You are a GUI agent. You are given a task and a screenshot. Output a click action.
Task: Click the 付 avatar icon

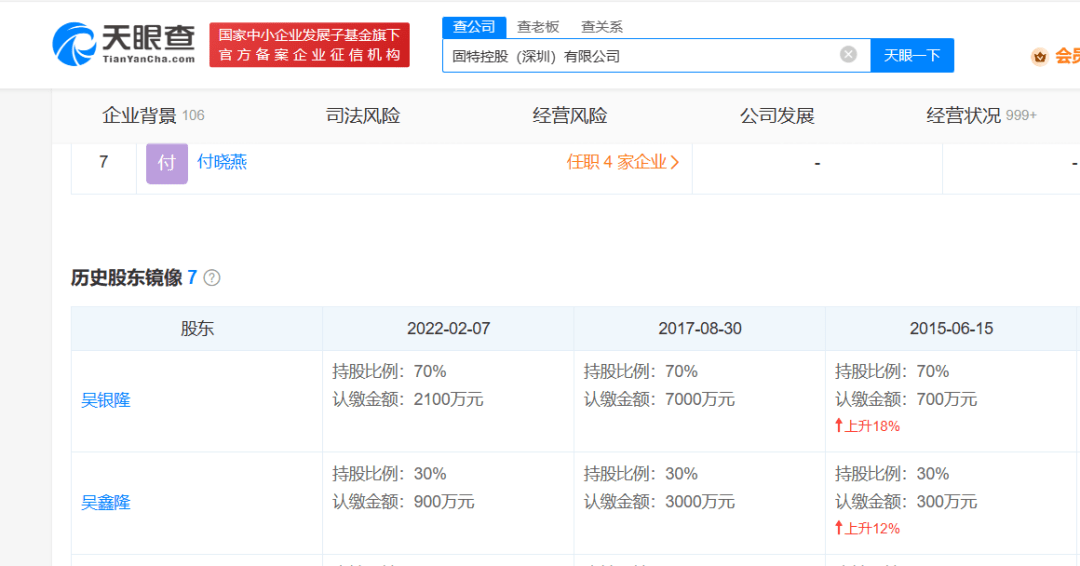(x=167, y=163)
